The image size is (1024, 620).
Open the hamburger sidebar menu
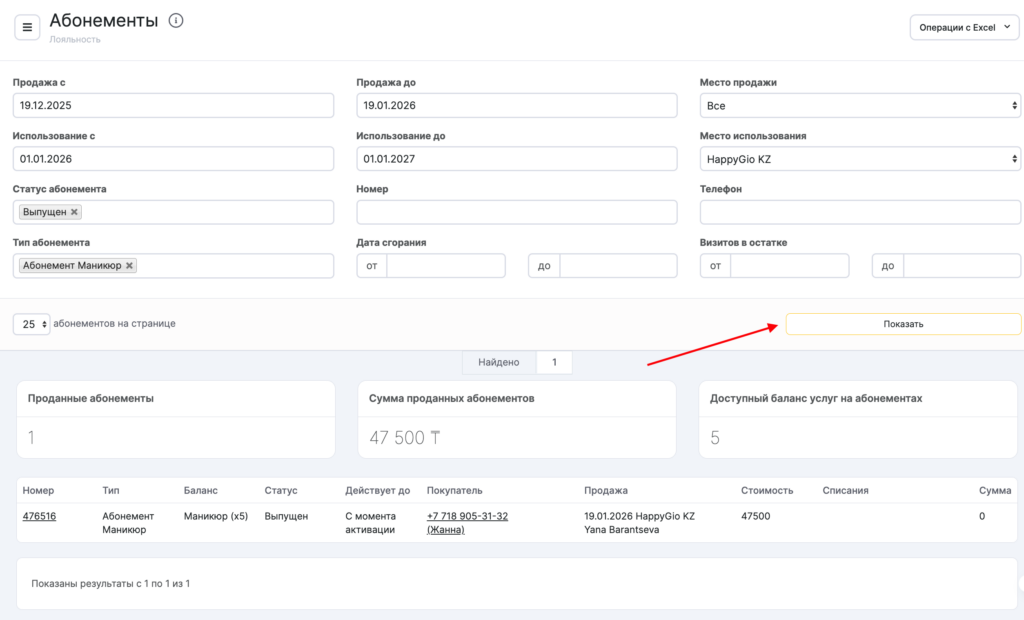pos(27,27)
